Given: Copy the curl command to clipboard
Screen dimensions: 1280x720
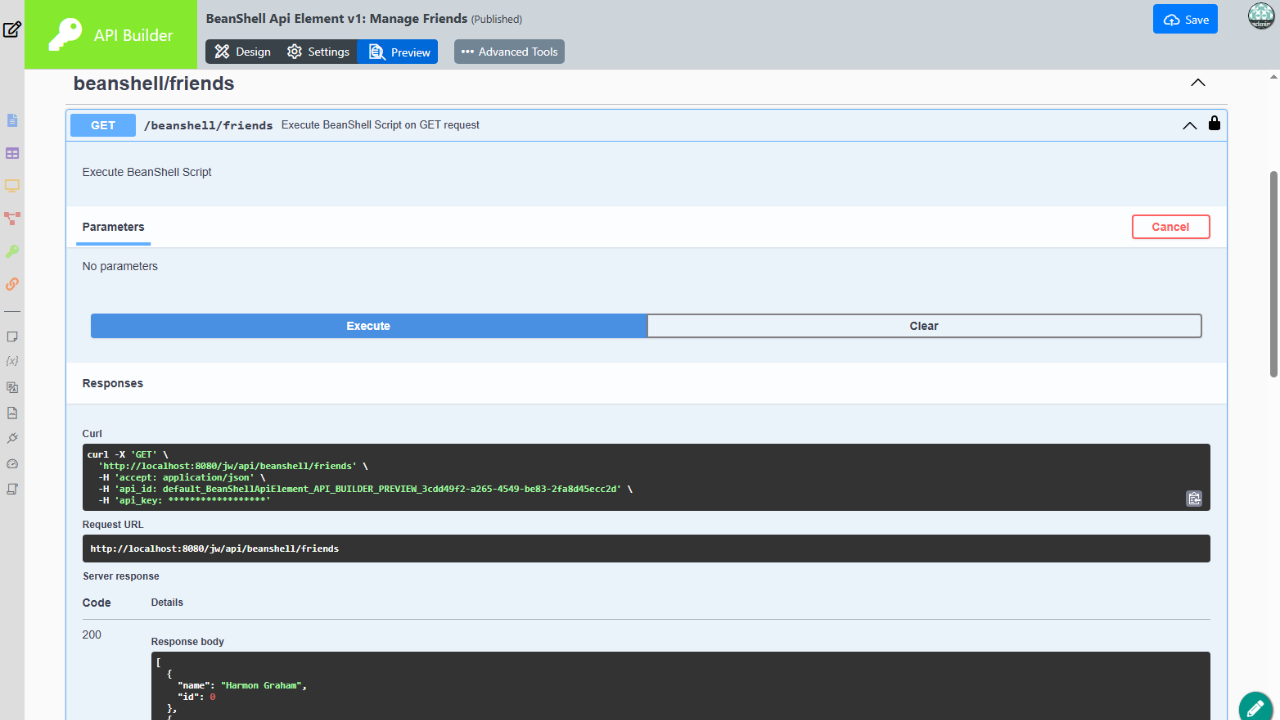Looking at the screenshot, I should (x=1193, y=498).
